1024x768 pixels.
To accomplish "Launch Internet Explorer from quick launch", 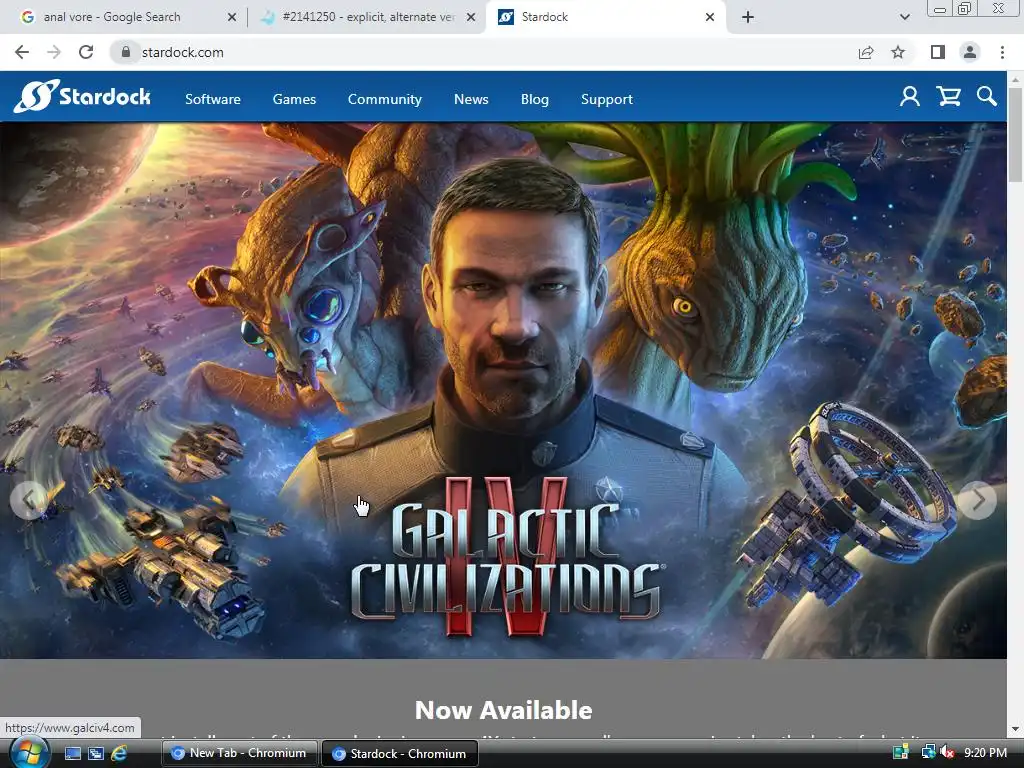I will point(119,754).
